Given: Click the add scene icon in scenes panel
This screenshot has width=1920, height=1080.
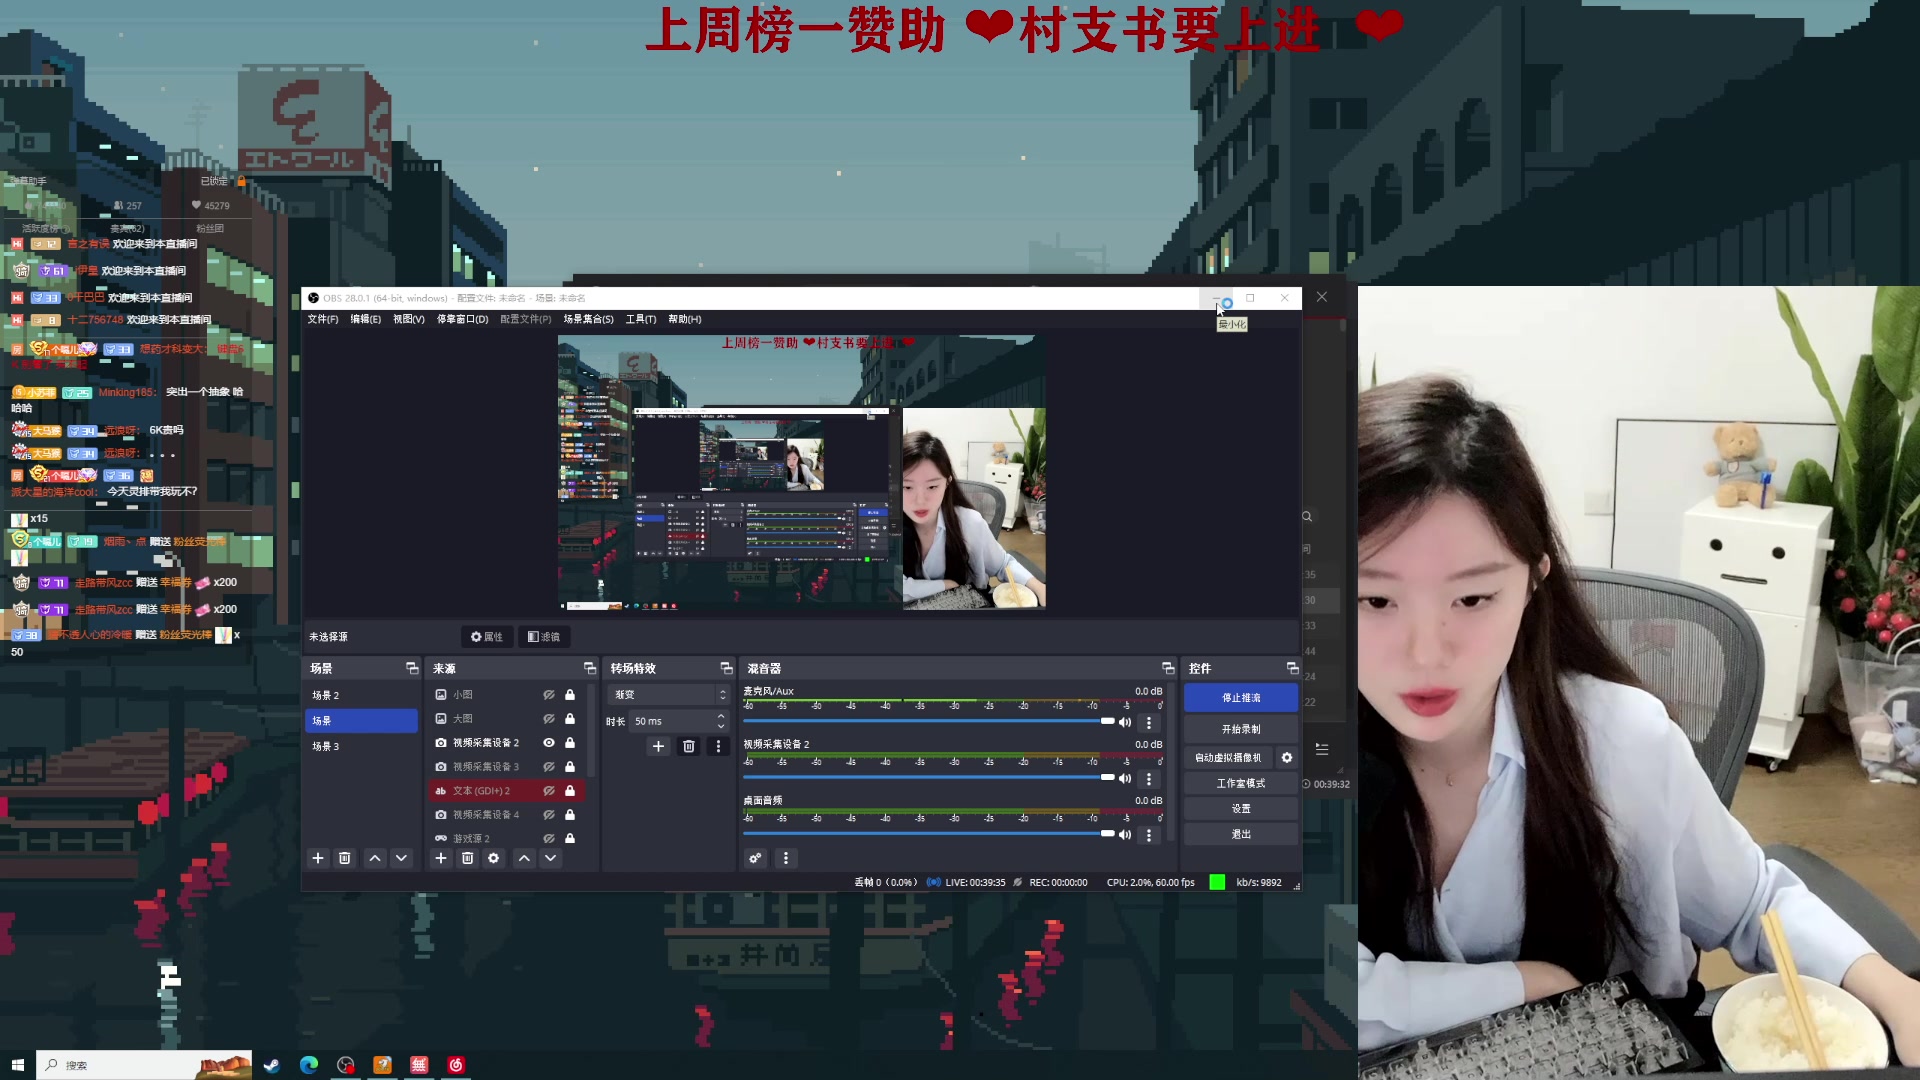Looking at the screenshot, I should click(x=316, y=858).
